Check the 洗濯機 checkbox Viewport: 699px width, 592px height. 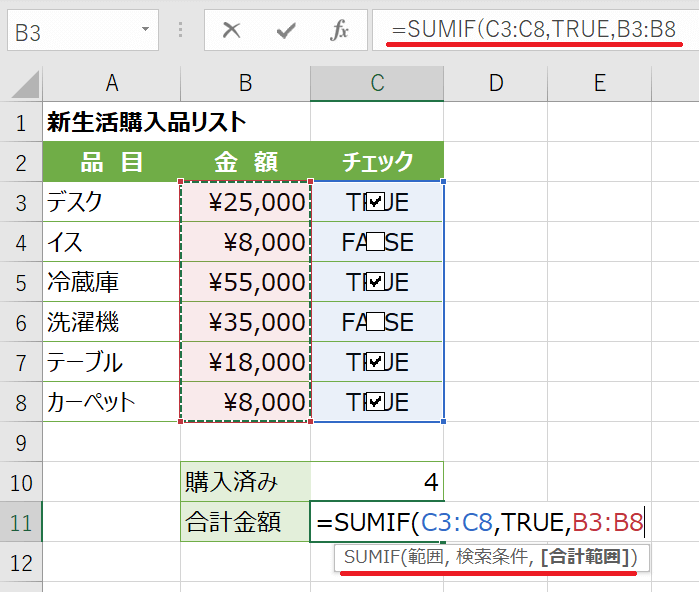tap(376, 322)
